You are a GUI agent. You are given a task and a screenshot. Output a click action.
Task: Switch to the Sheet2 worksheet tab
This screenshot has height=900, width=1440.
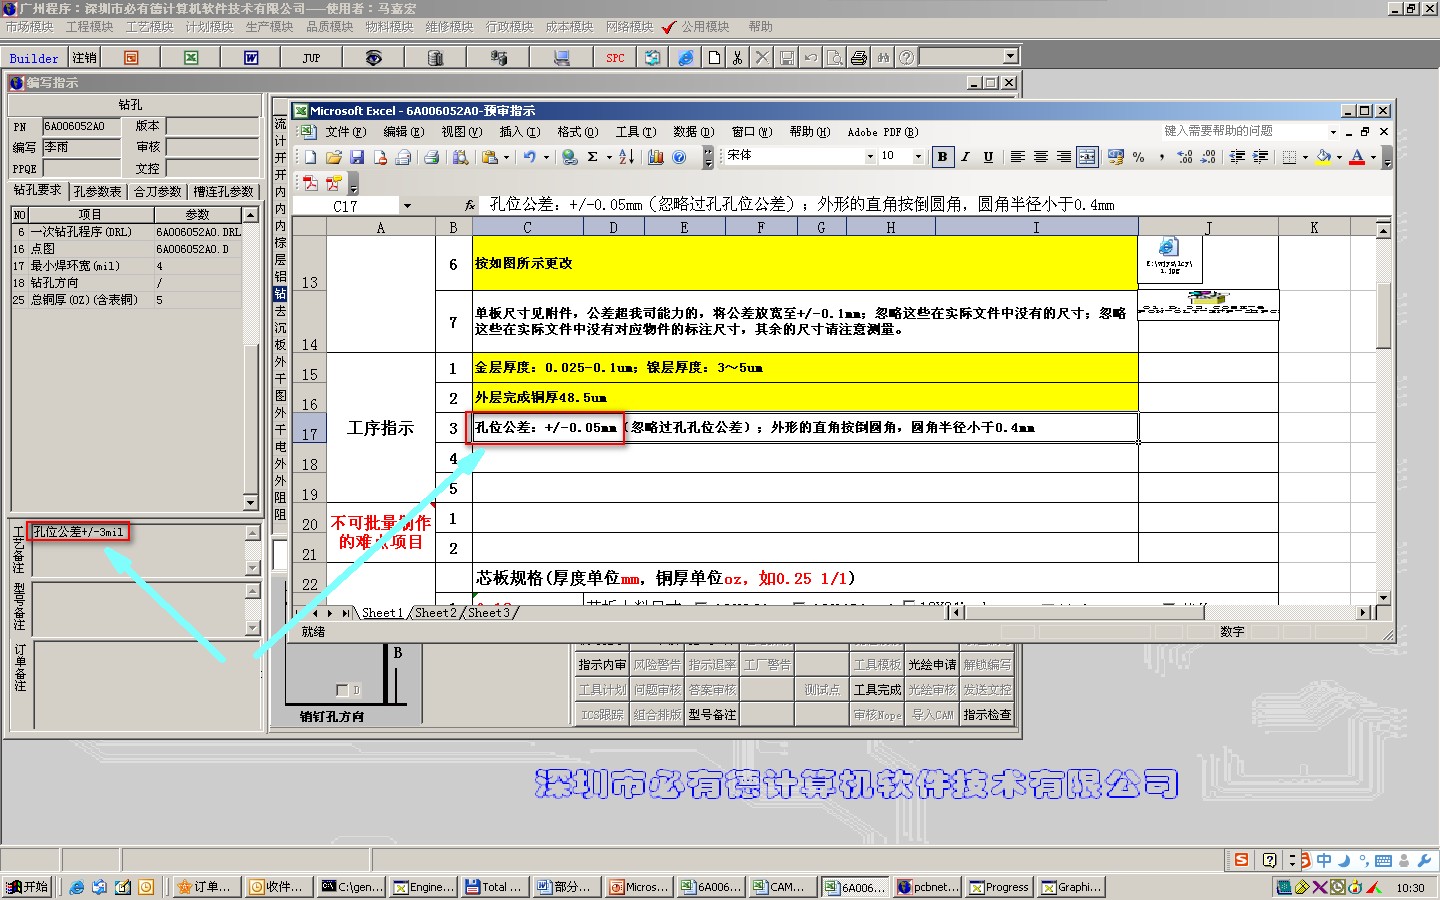[435, 613]
